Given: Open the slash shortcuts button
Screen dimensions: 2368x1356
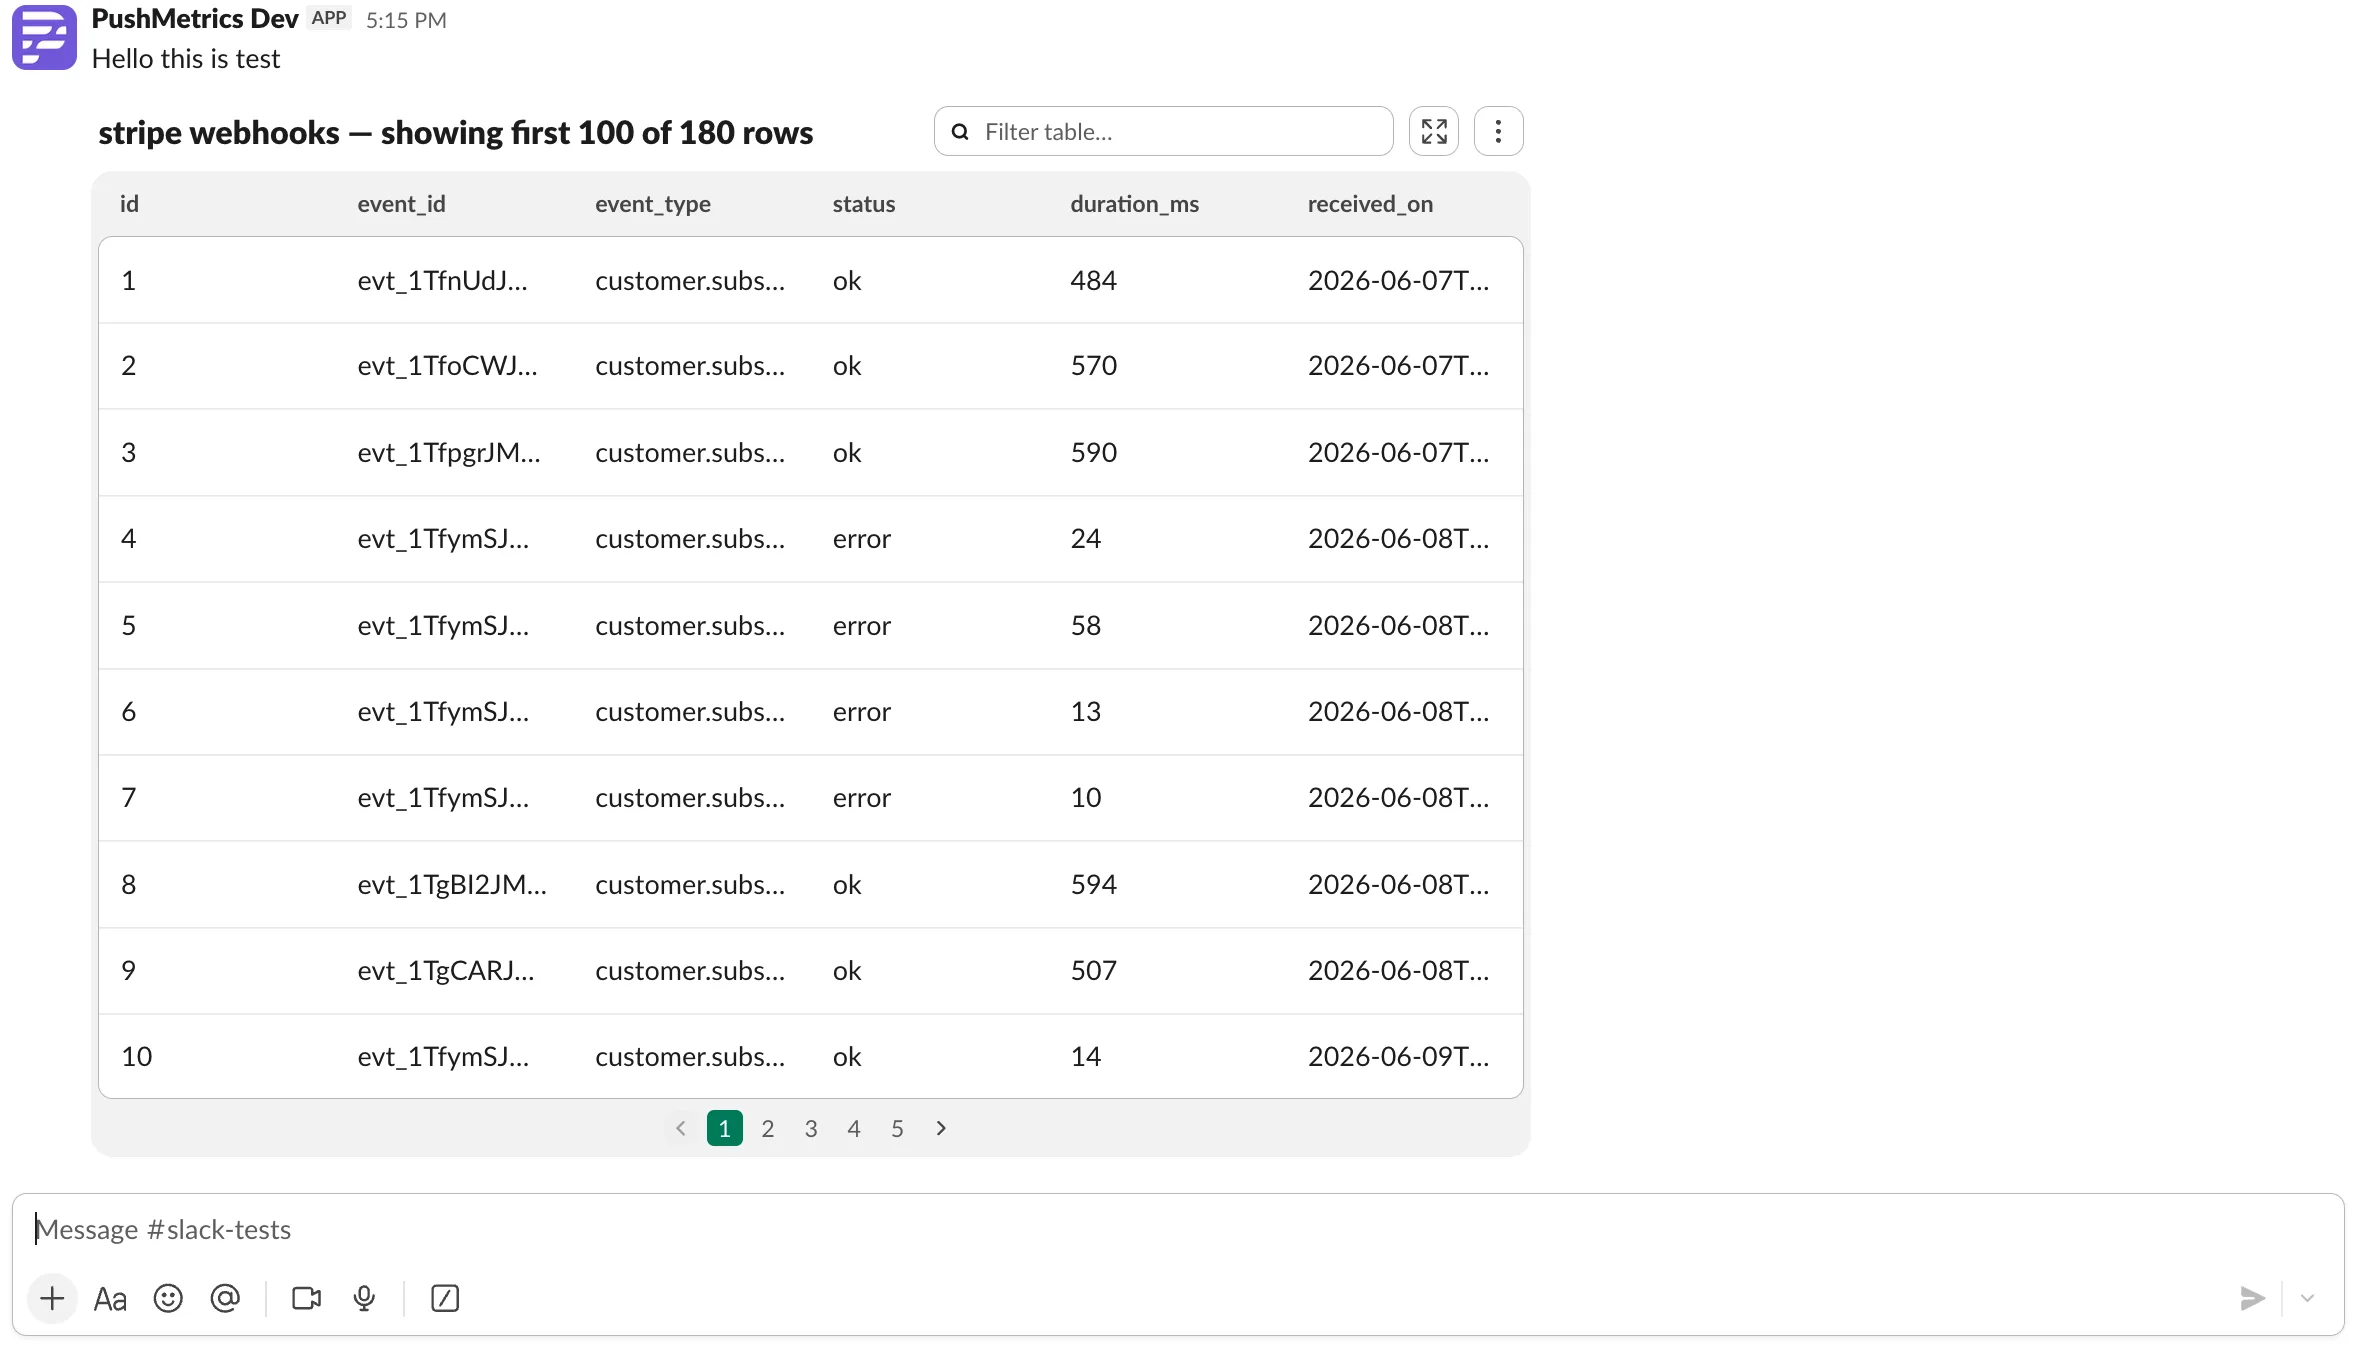Looking at the screenshot, I should (x=445, y=1298).
